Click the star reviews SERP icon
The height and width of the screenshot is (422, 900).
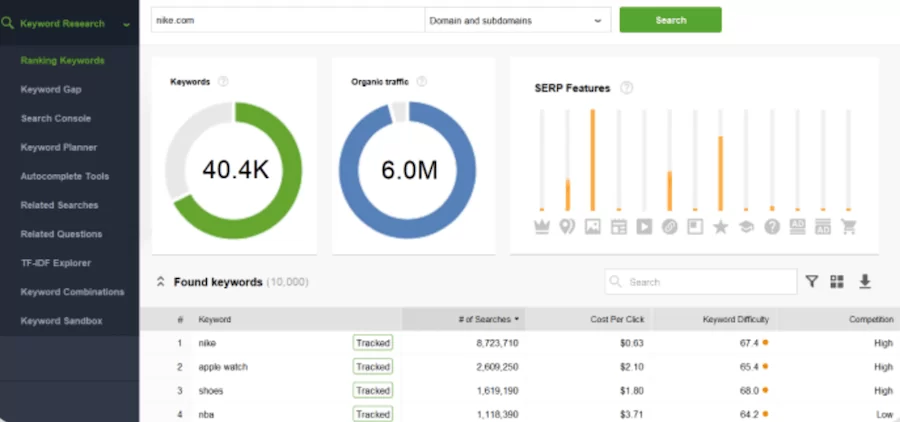pyautogui.click(x=720, y=227)
